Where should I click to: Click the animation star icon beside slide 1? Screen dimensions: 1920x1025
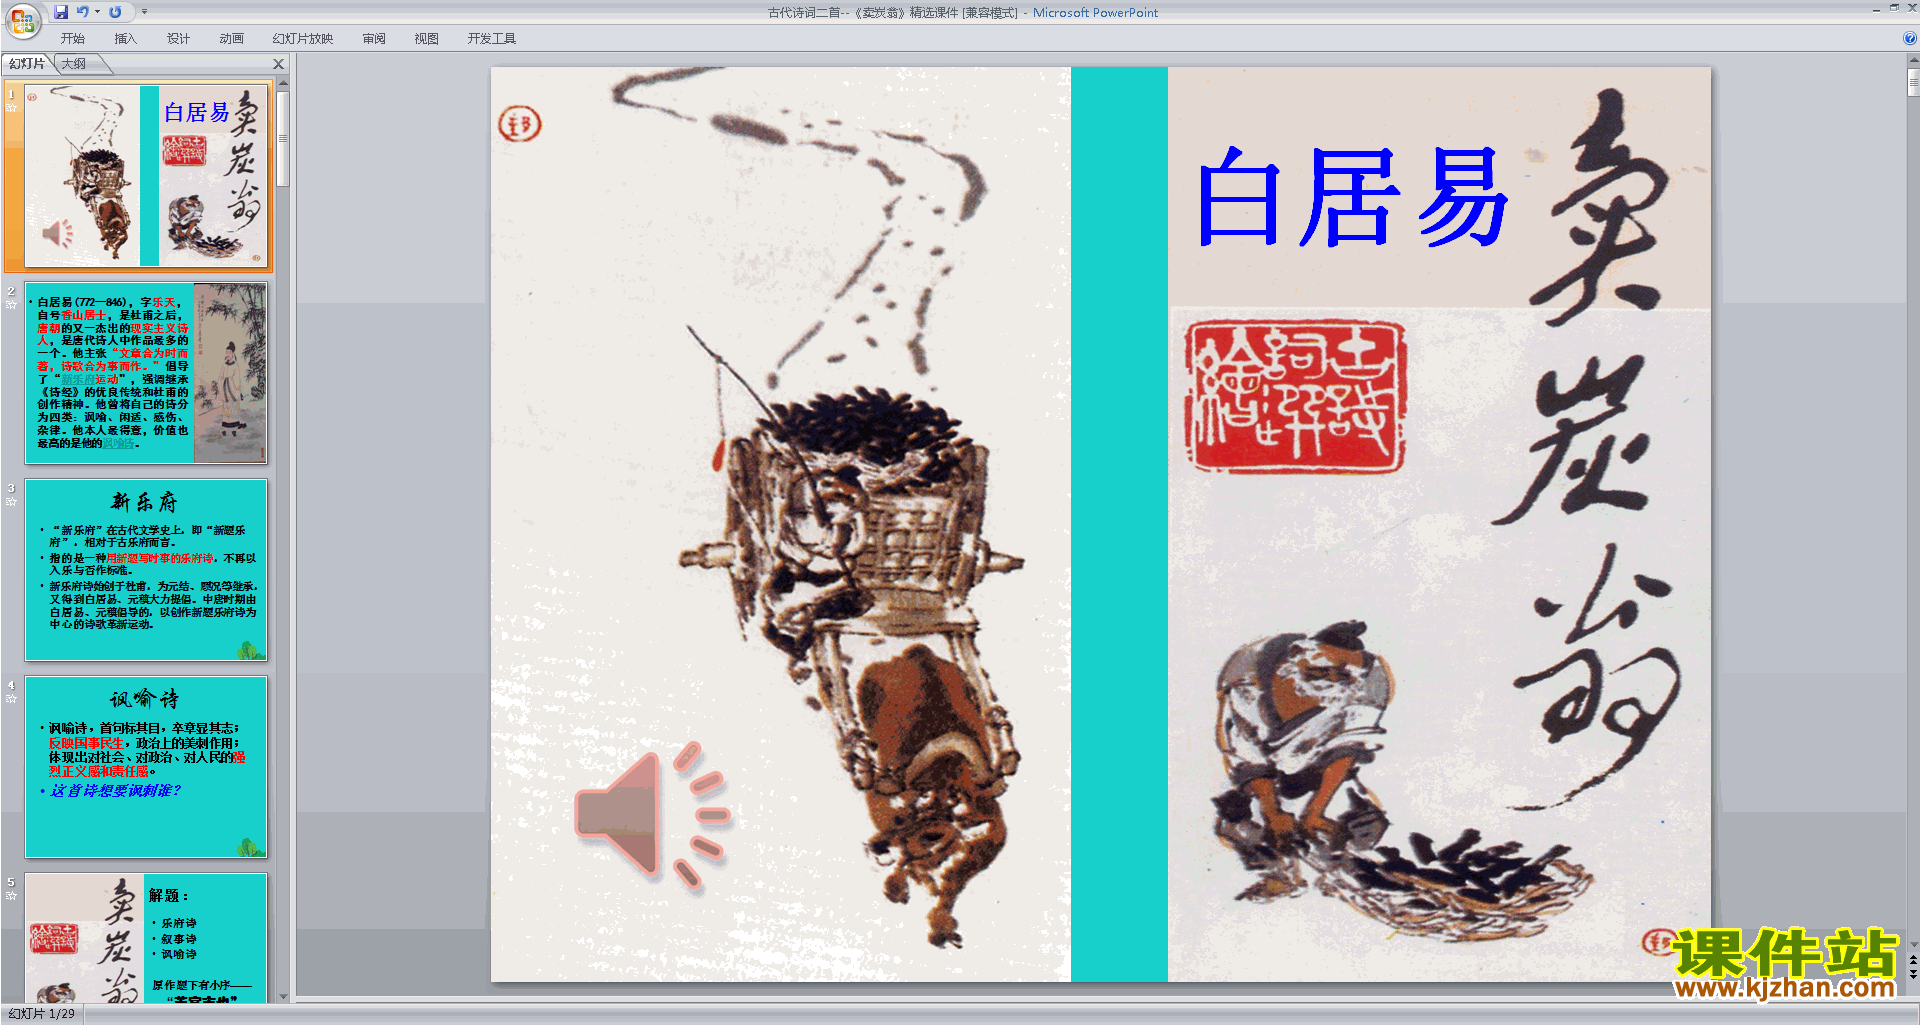point(12,107)
